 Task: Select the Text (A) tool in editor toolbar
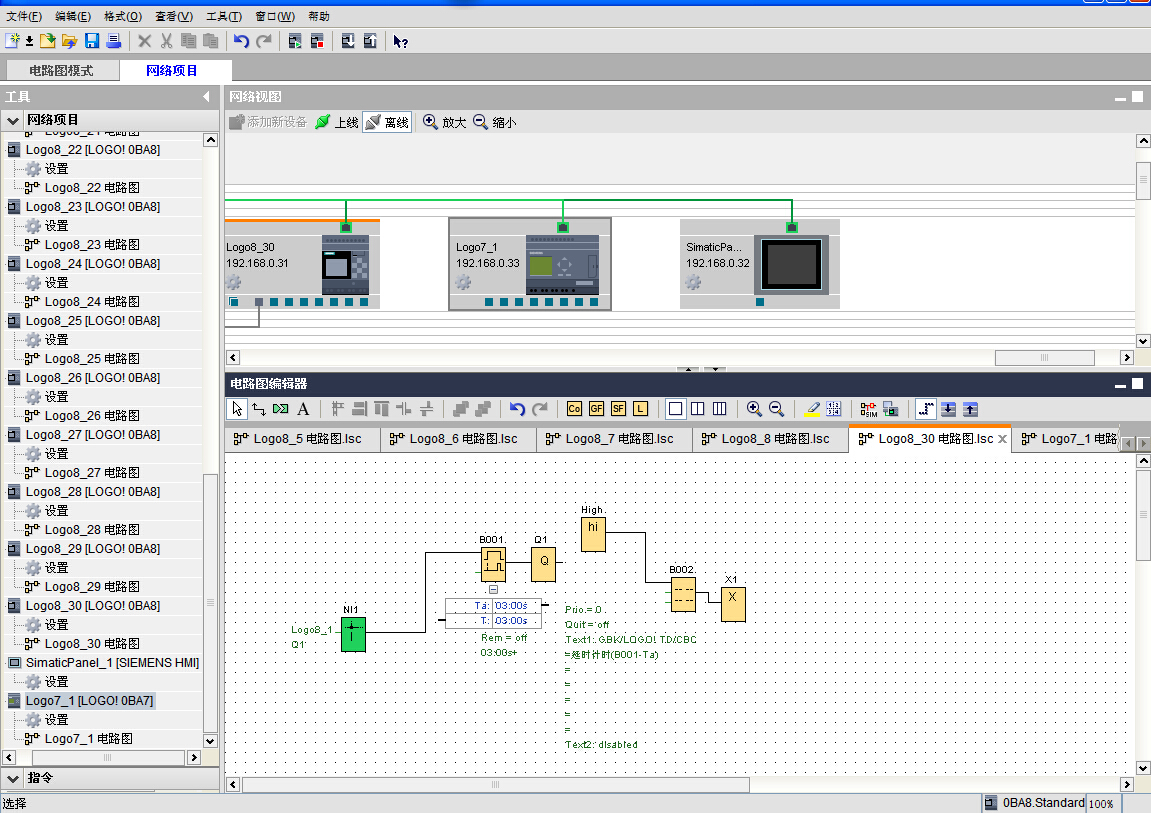click(303, 409)
